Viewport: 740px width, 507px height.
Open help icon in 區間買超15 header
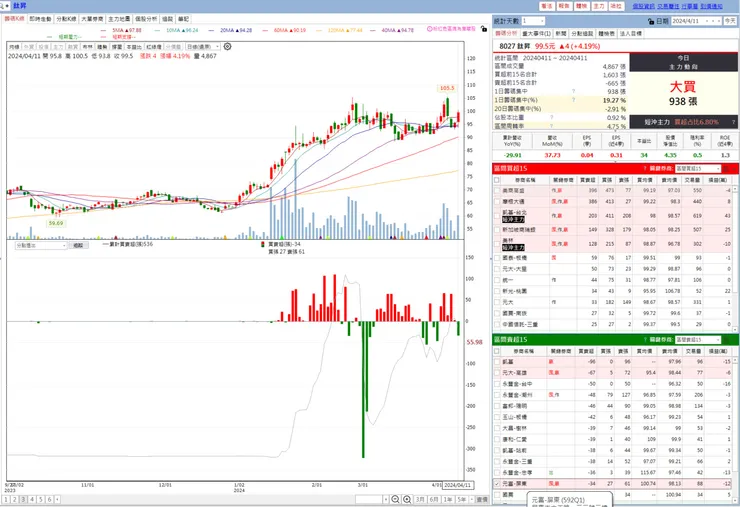645,169
